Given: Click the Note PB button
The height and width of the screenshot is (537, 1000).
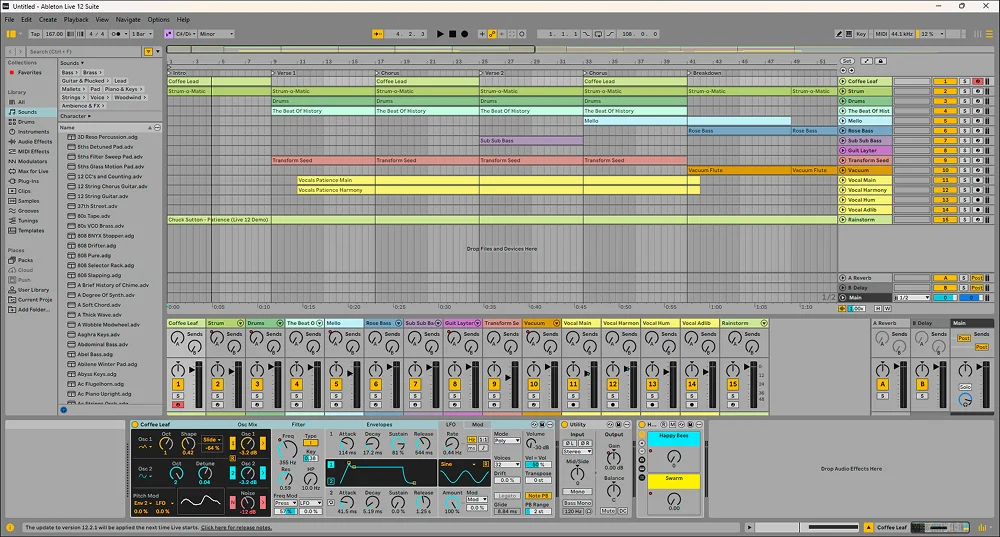Looking at the screenshot, I should (538, 496).
